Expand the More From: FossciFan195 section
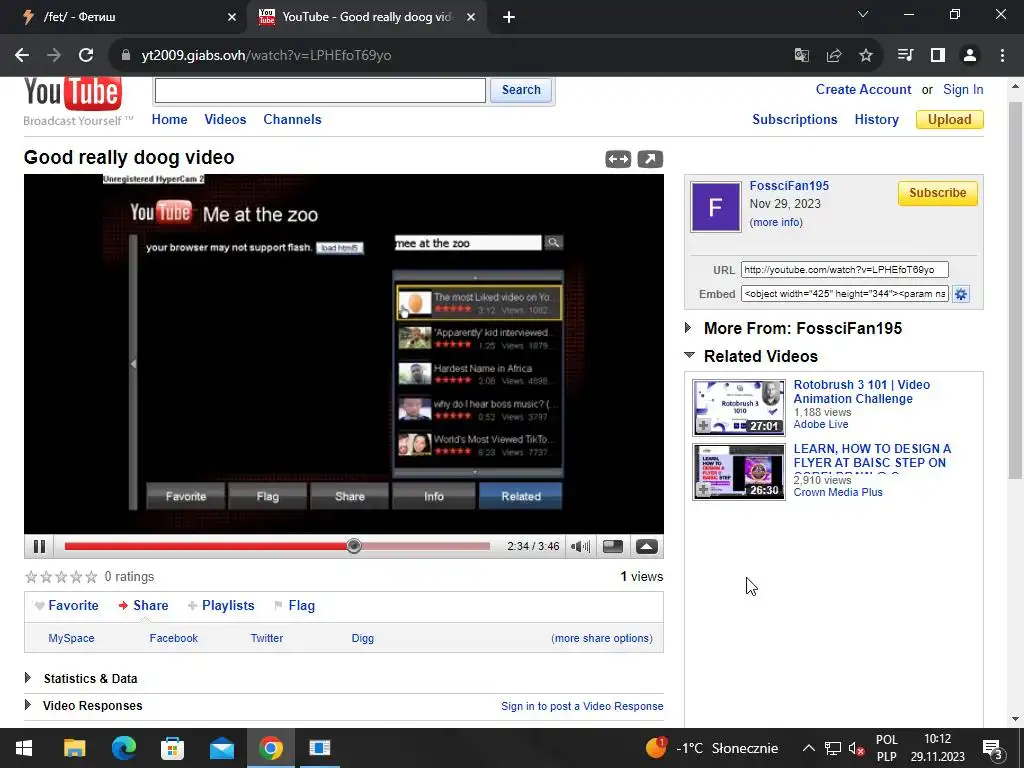Screen dimensions: 1024x768 [x=688, y=327]
